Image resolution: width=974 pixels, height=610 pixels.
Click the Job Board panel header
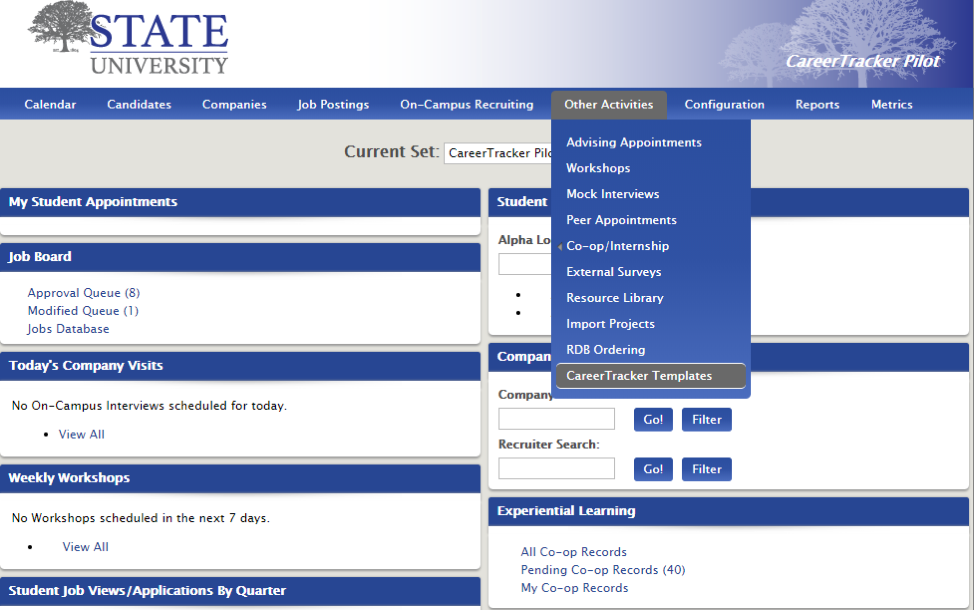click(x=240, y=257)
